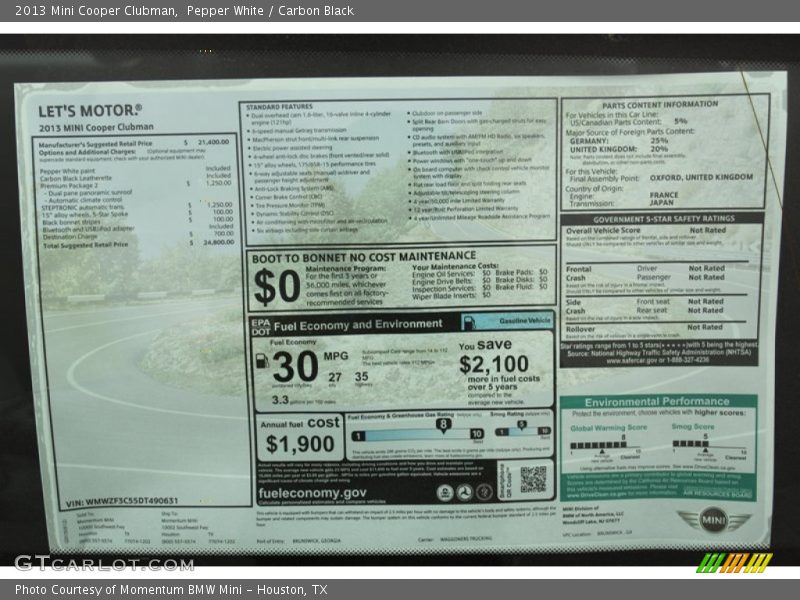Screen dimensions: 800x600
Task: Click "PARTS CONTENT INFORMATION" heading
Action: pos(660,105)
